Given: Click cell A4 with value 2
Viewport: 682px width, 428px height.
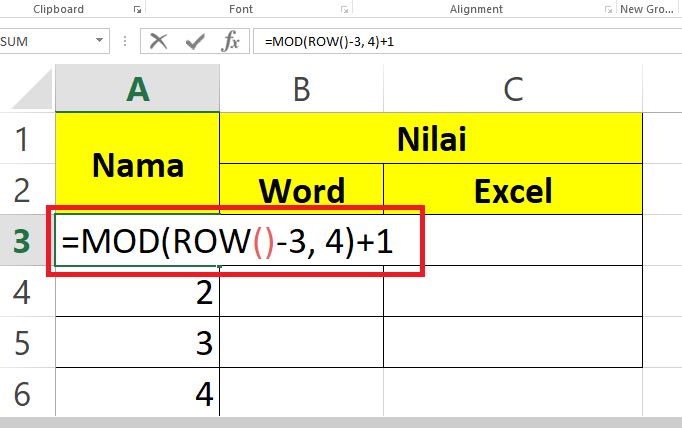Looking at the screenshot, I should point(137,291).
